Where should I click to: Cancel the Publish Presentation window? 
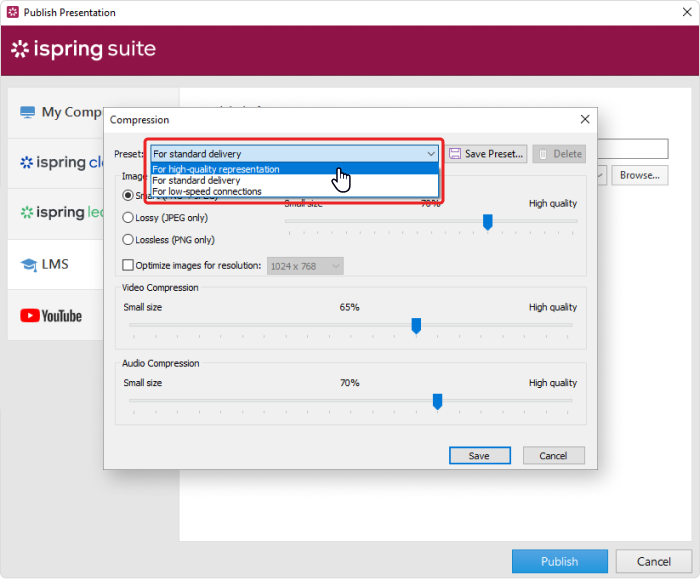tap(654, 561)
